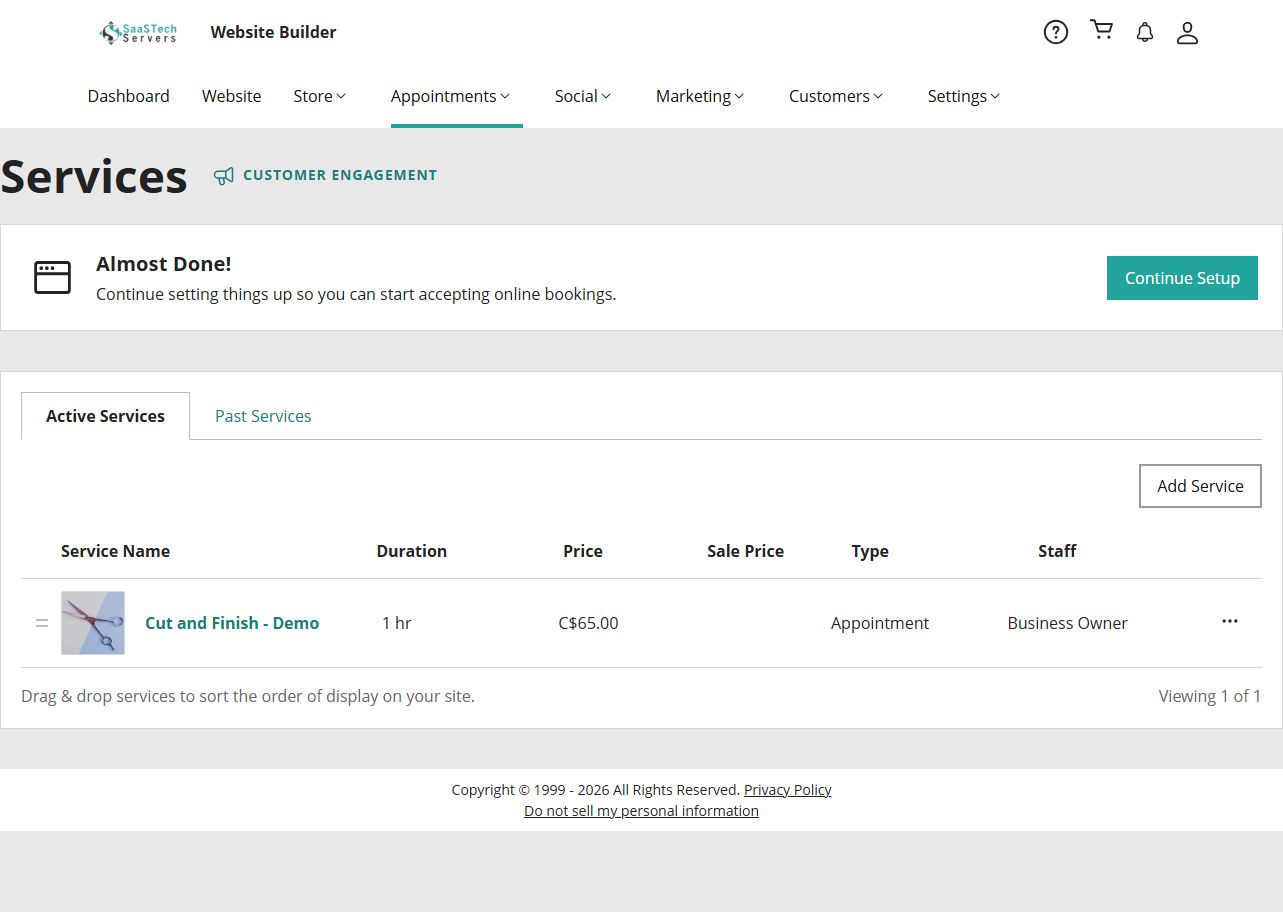Open the shopping cart icon
Viewport: 1283px width, 912px height.
(1102, 30)
